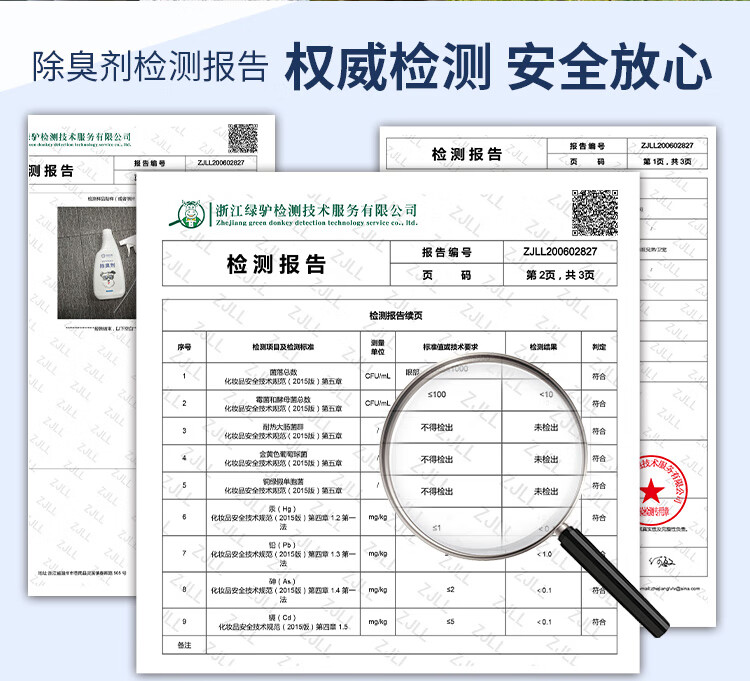Image resolution: width=750 pixels, height=681 pixels.
Task: Click CFU/mL unit in row 1
Action: pyautogui.click(x=377, y=376)
